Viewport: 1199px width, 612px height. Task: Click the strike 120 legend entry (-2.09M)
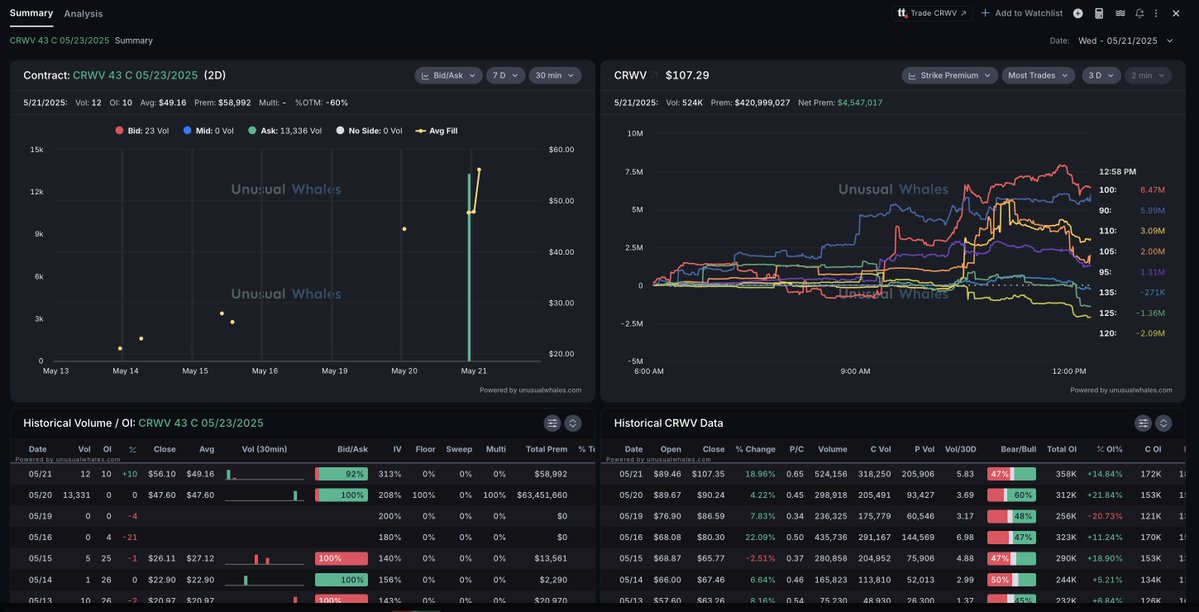1132,334
